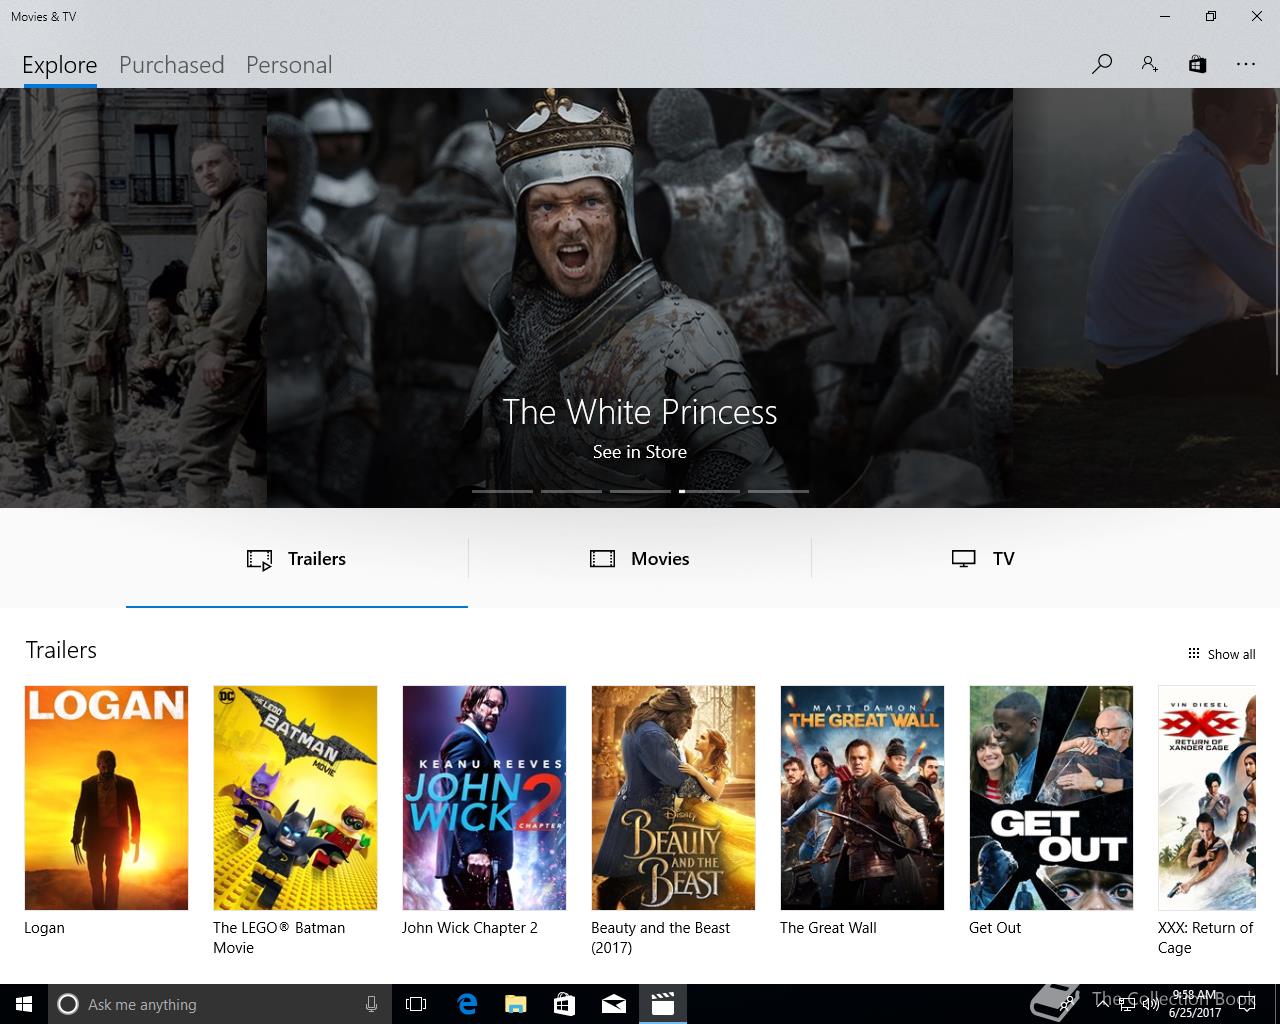Open John Wick Chapter 2 poster

point(484,798)
